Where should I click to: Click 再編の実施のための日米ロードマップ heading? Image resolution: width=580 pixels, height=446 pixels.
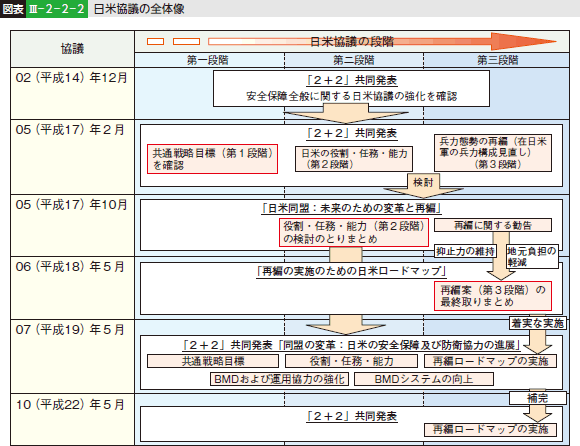(x=351, y=271)
